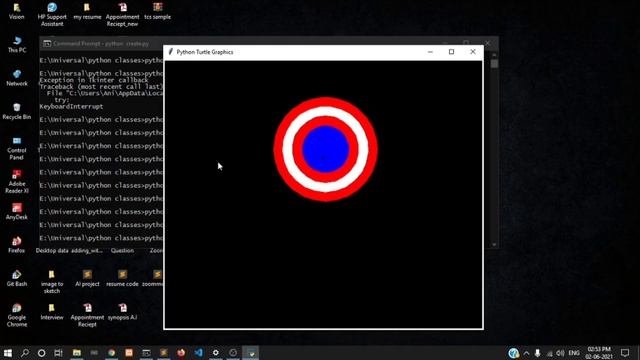
Task: Open the Vision desktop folder
Action: click(x=16, y=11)
